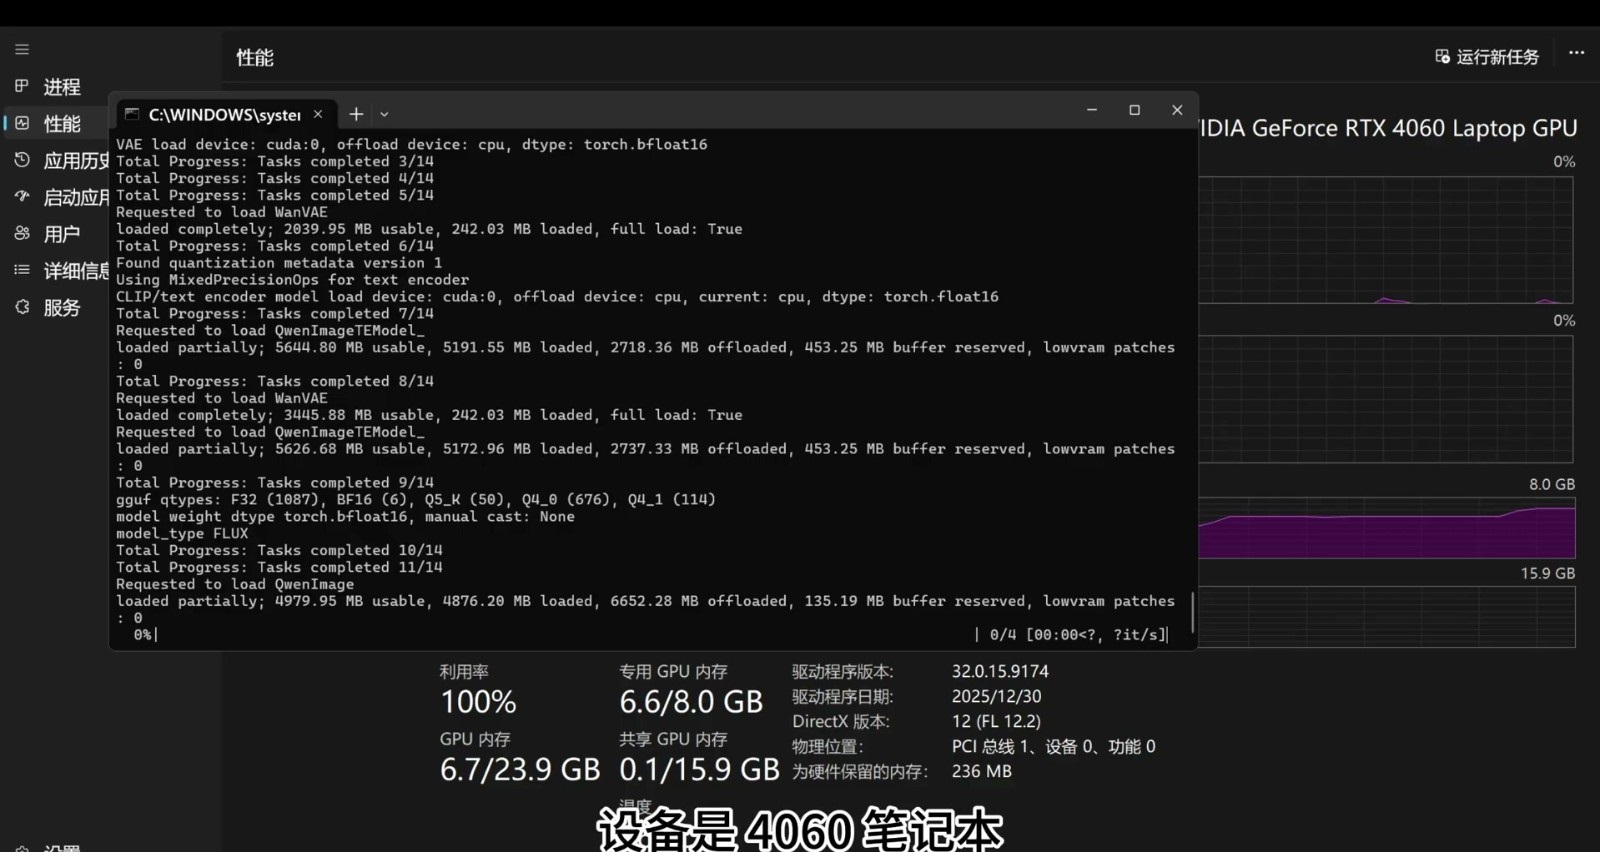1600x852 pixels.
Task: Click the reserved memory value 236 MB
Action: point(981,771)
